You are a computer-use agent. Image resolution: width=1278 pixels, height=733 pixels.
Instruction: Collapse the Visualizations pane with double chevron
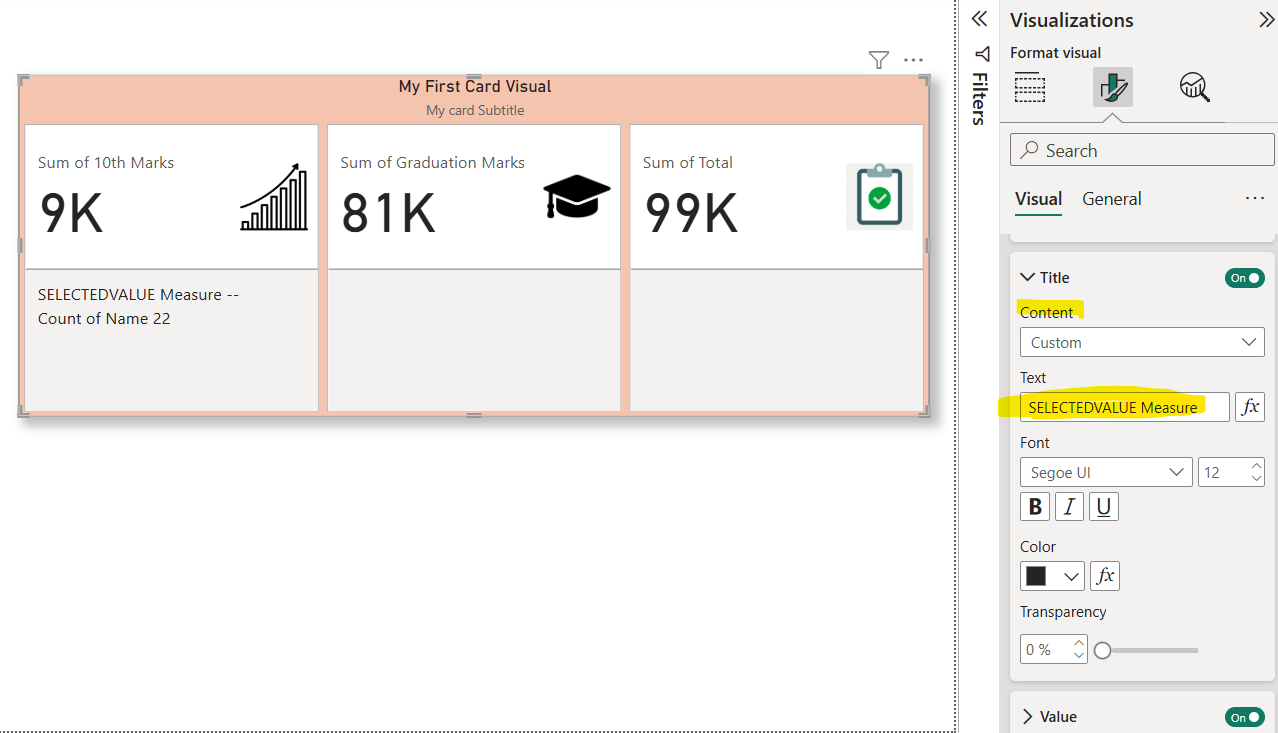(x=1266, y=19)
